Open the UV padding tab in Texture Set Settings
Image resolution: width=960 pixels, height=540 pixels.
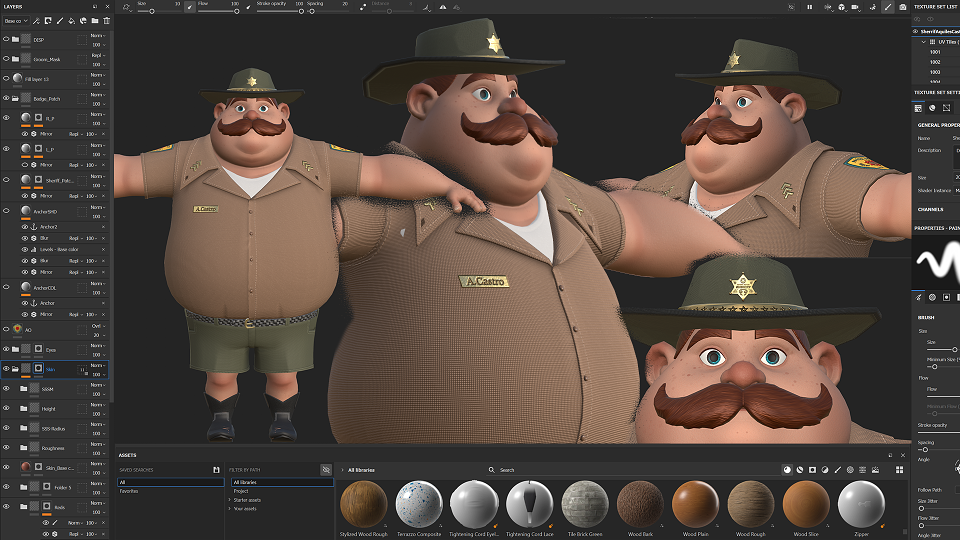(x=947, y=108)
